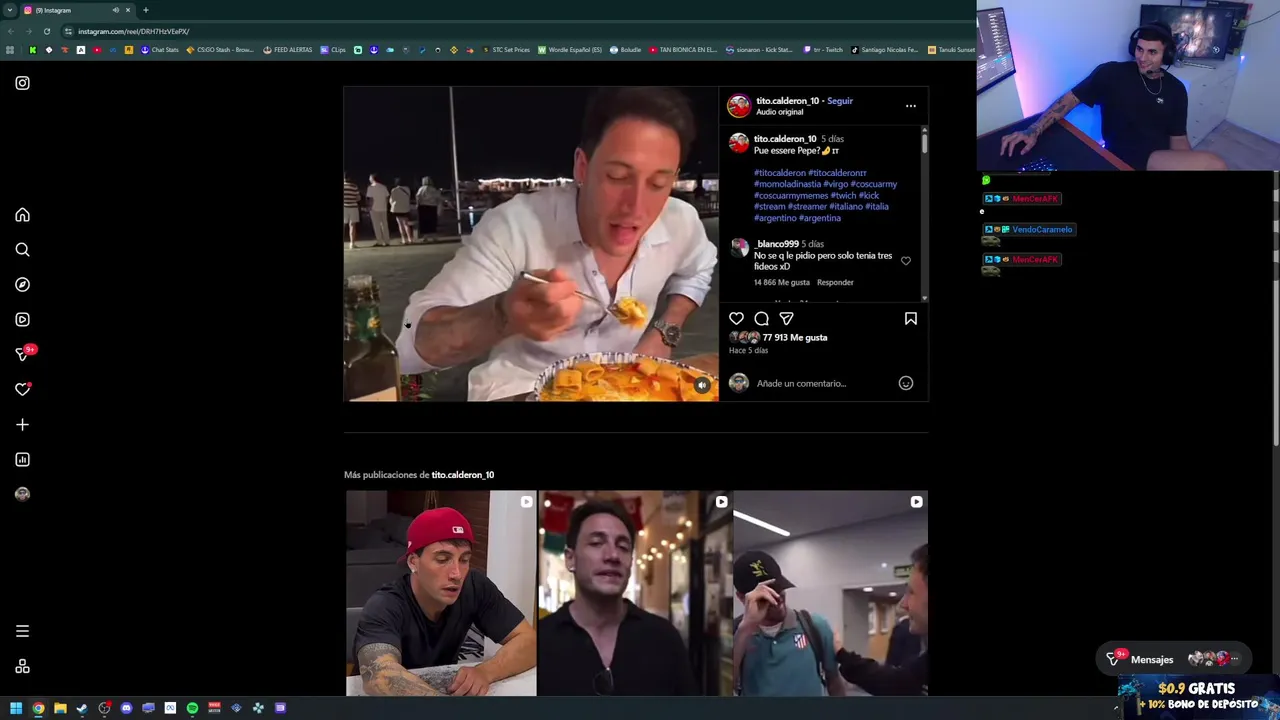This screenshot has width=1280, height=720.
Task: Open the Mensajes floating button
Action: [x=1174, y=659]
